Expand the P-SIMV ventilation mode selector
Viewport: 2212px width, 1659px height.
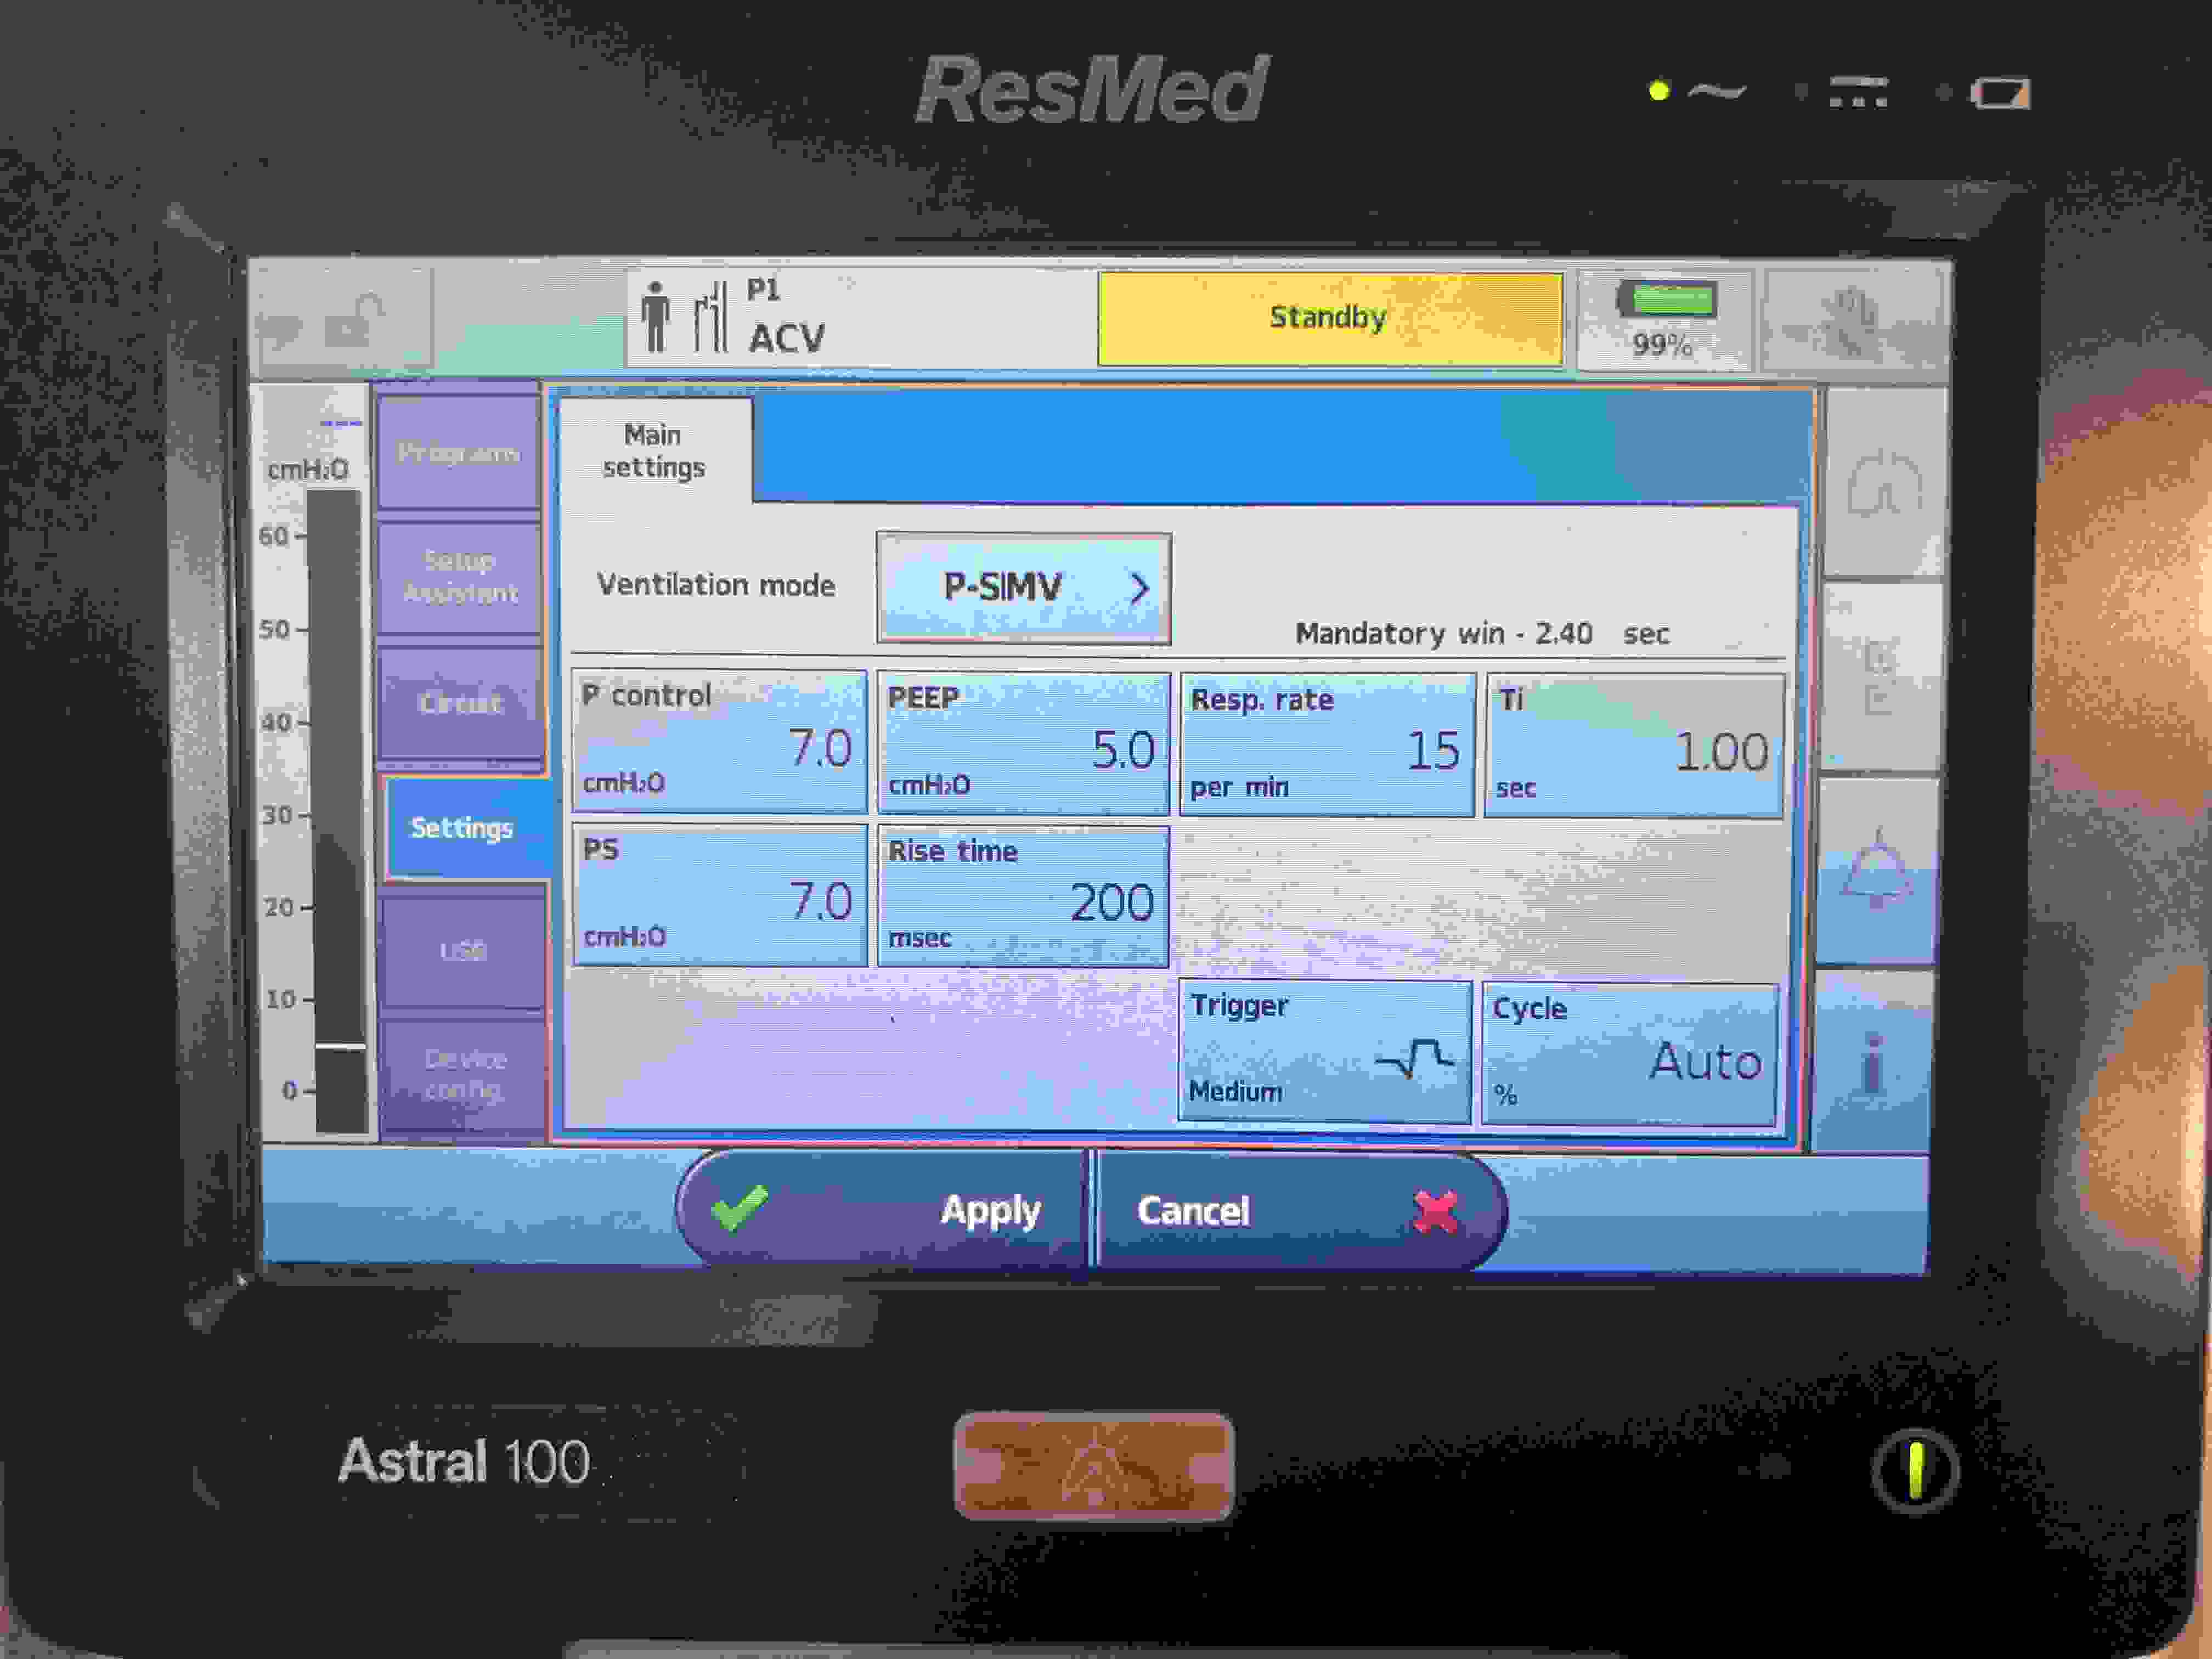1023,587
